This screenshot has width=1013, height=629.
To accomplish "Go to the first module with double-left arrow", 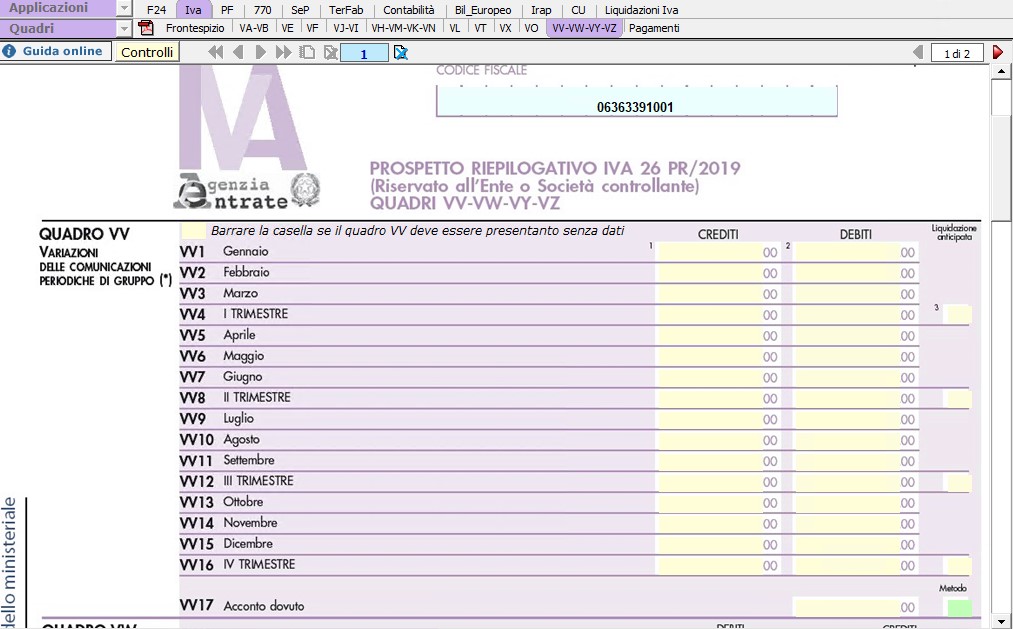I will tap(216, 53).
